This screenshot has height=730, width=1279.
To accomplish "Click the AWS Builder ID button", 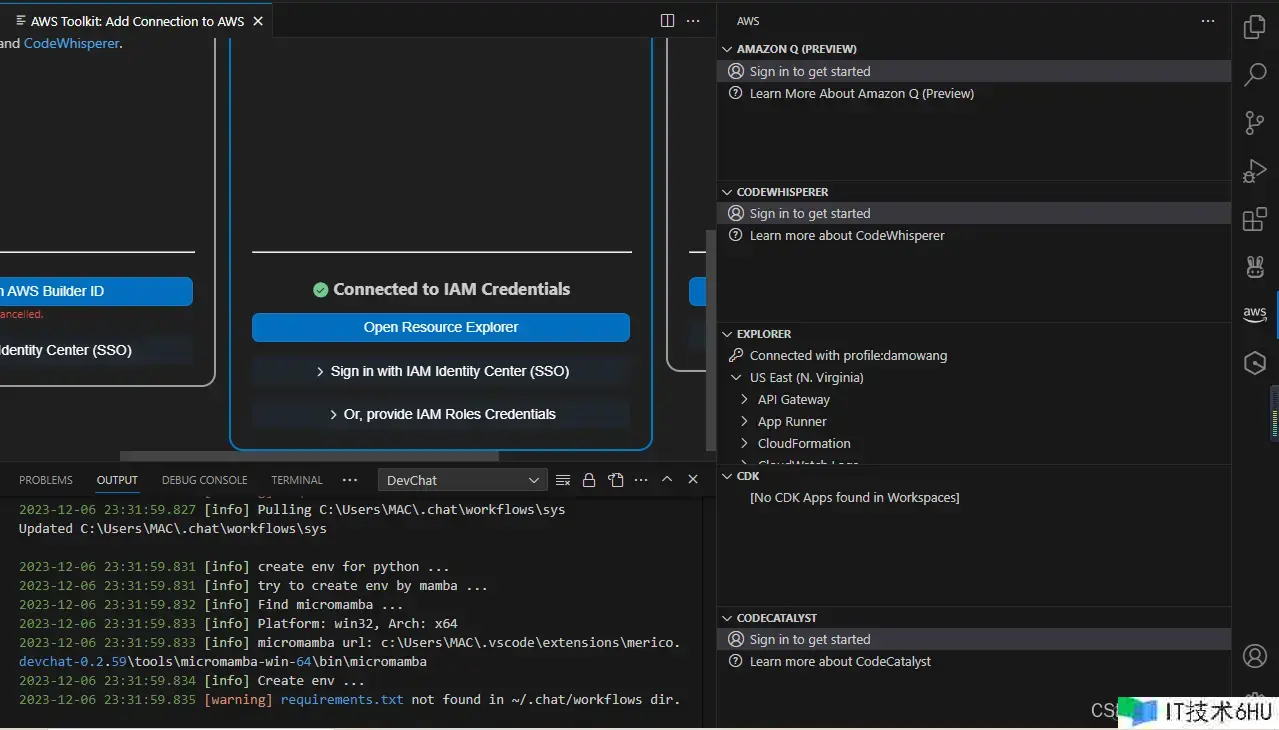I will (x=96, y=291).
